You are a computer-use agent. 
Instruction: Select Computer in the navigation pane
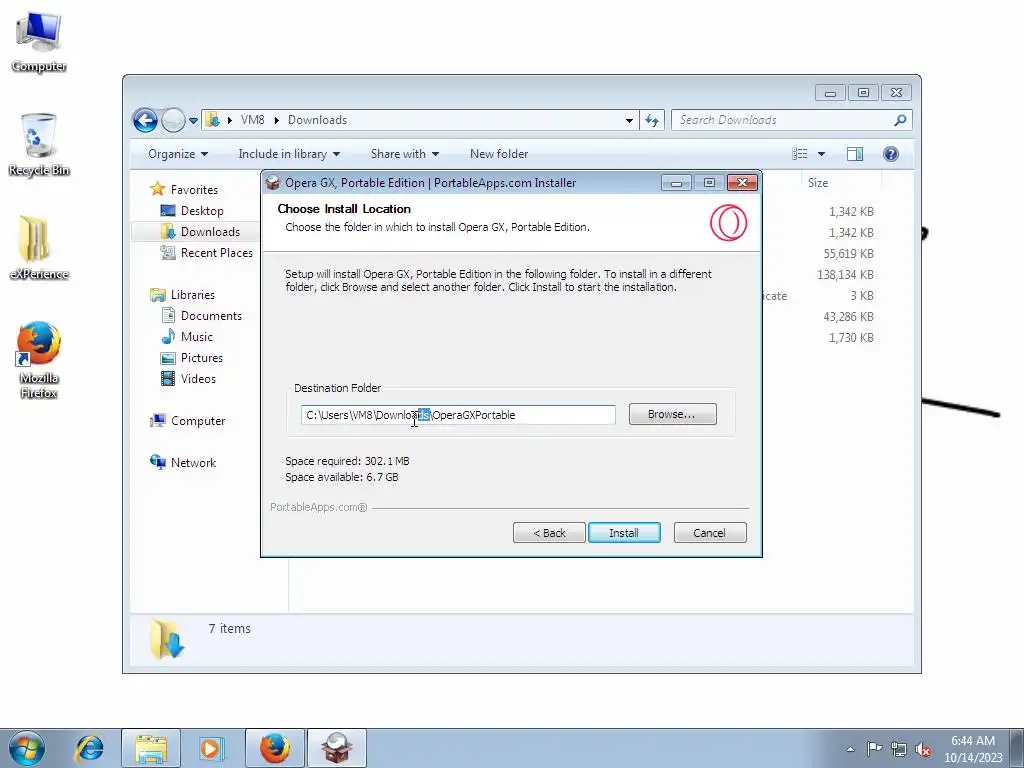198,421
